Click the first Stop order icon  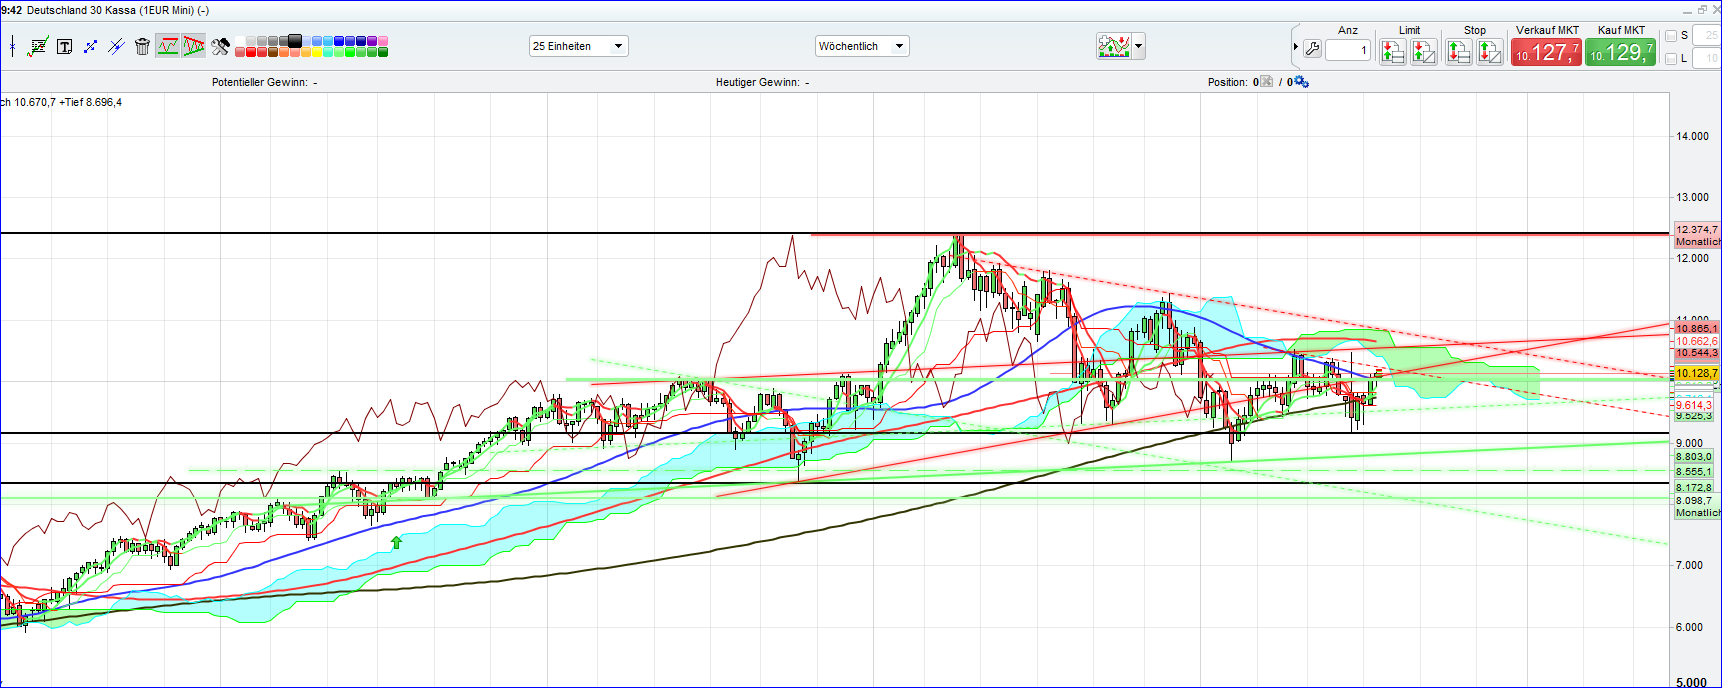[1458, 51]
